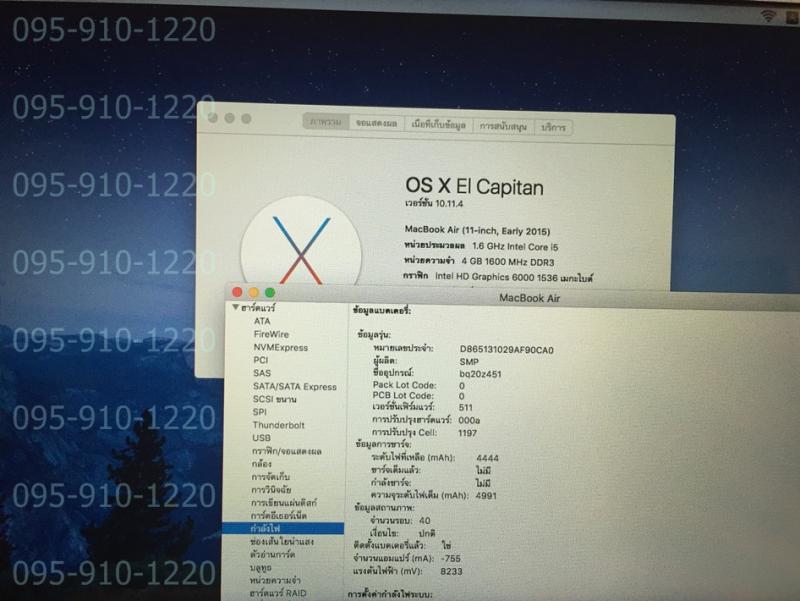Screen dimensions: 800x601
Task: Click the PCB Lot Code label
Action: point(403,395)
